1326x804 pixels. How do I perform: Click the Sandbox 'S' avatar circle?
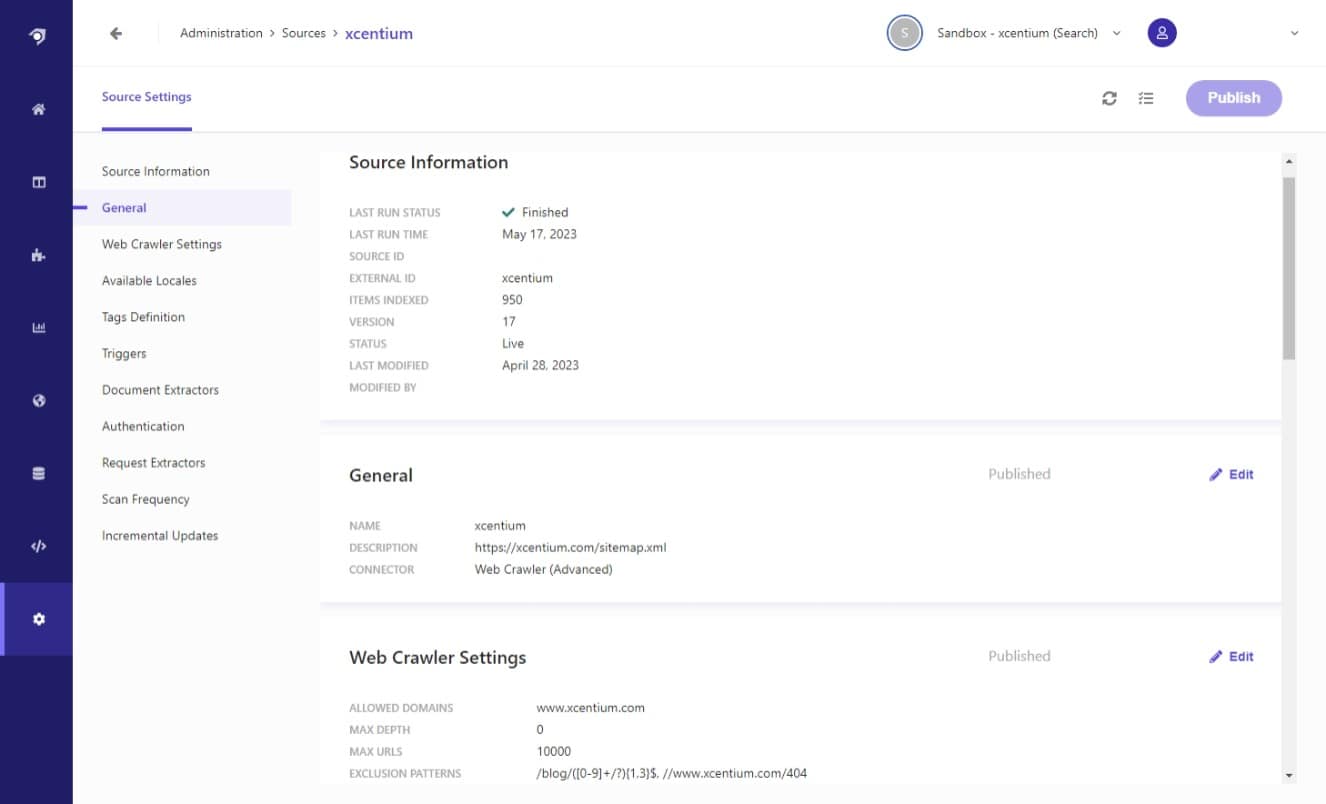click(904, 33)
